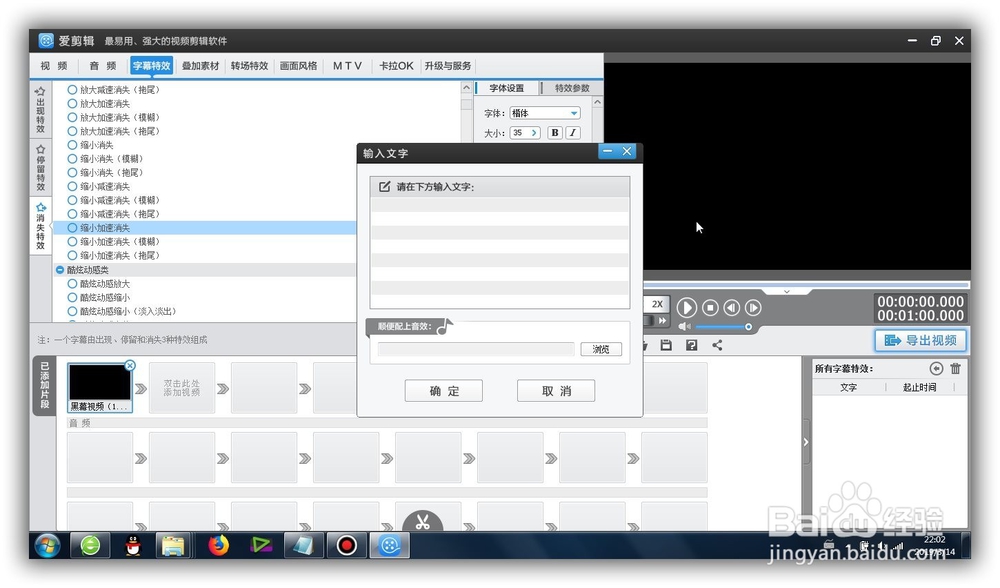The image size is (1000, 588).
Task: Open QQ penguin taskbar icon
Action: coord(132,545)
